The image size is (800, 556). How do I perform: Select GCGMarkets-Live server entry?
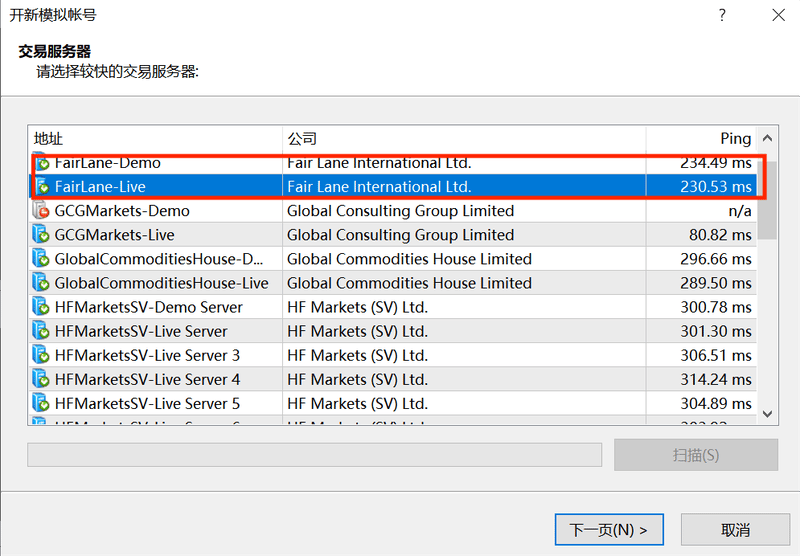tap(392, 234)
